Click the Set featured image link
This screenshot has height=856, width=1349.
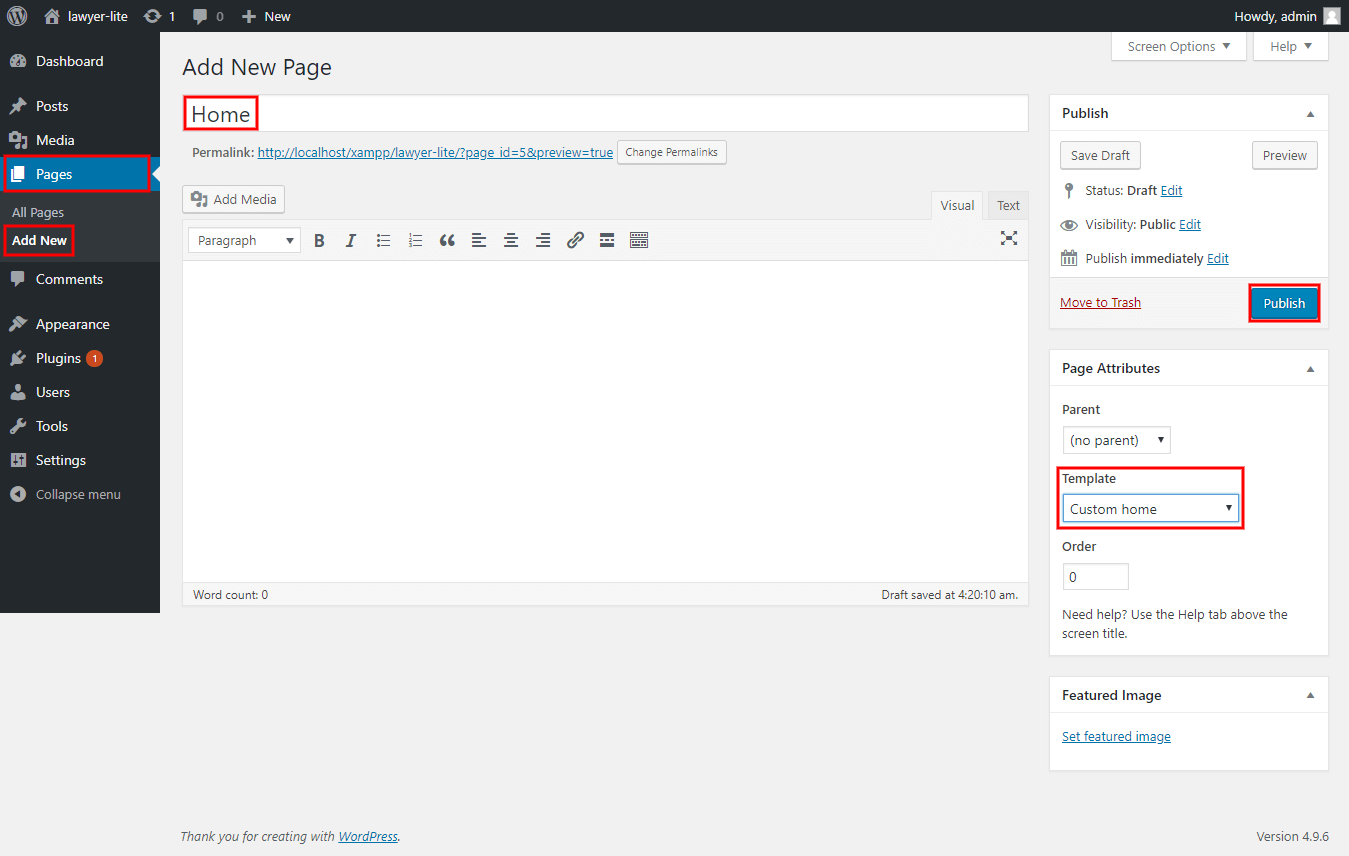point(1116,736)
